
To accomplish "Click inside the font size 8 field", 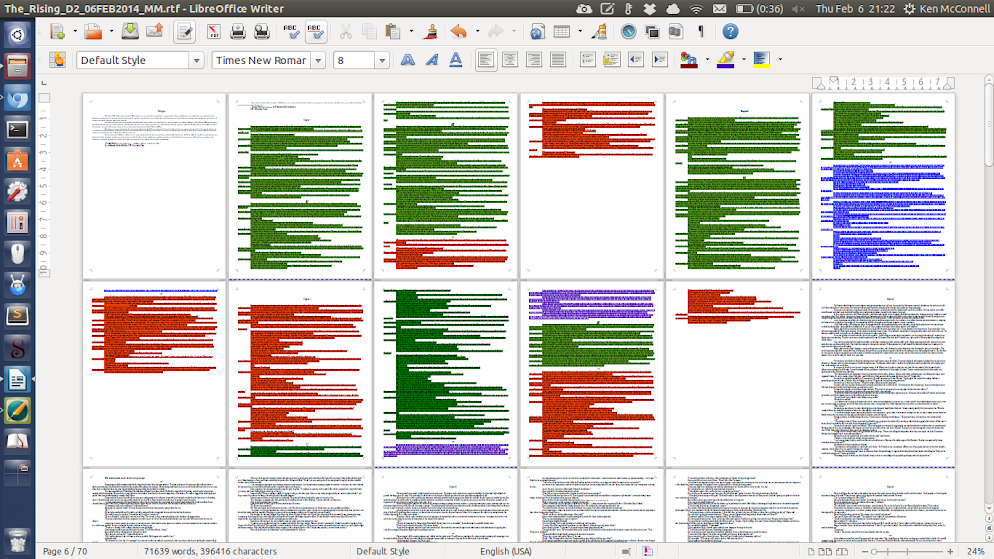I will [x=354, y=60].
